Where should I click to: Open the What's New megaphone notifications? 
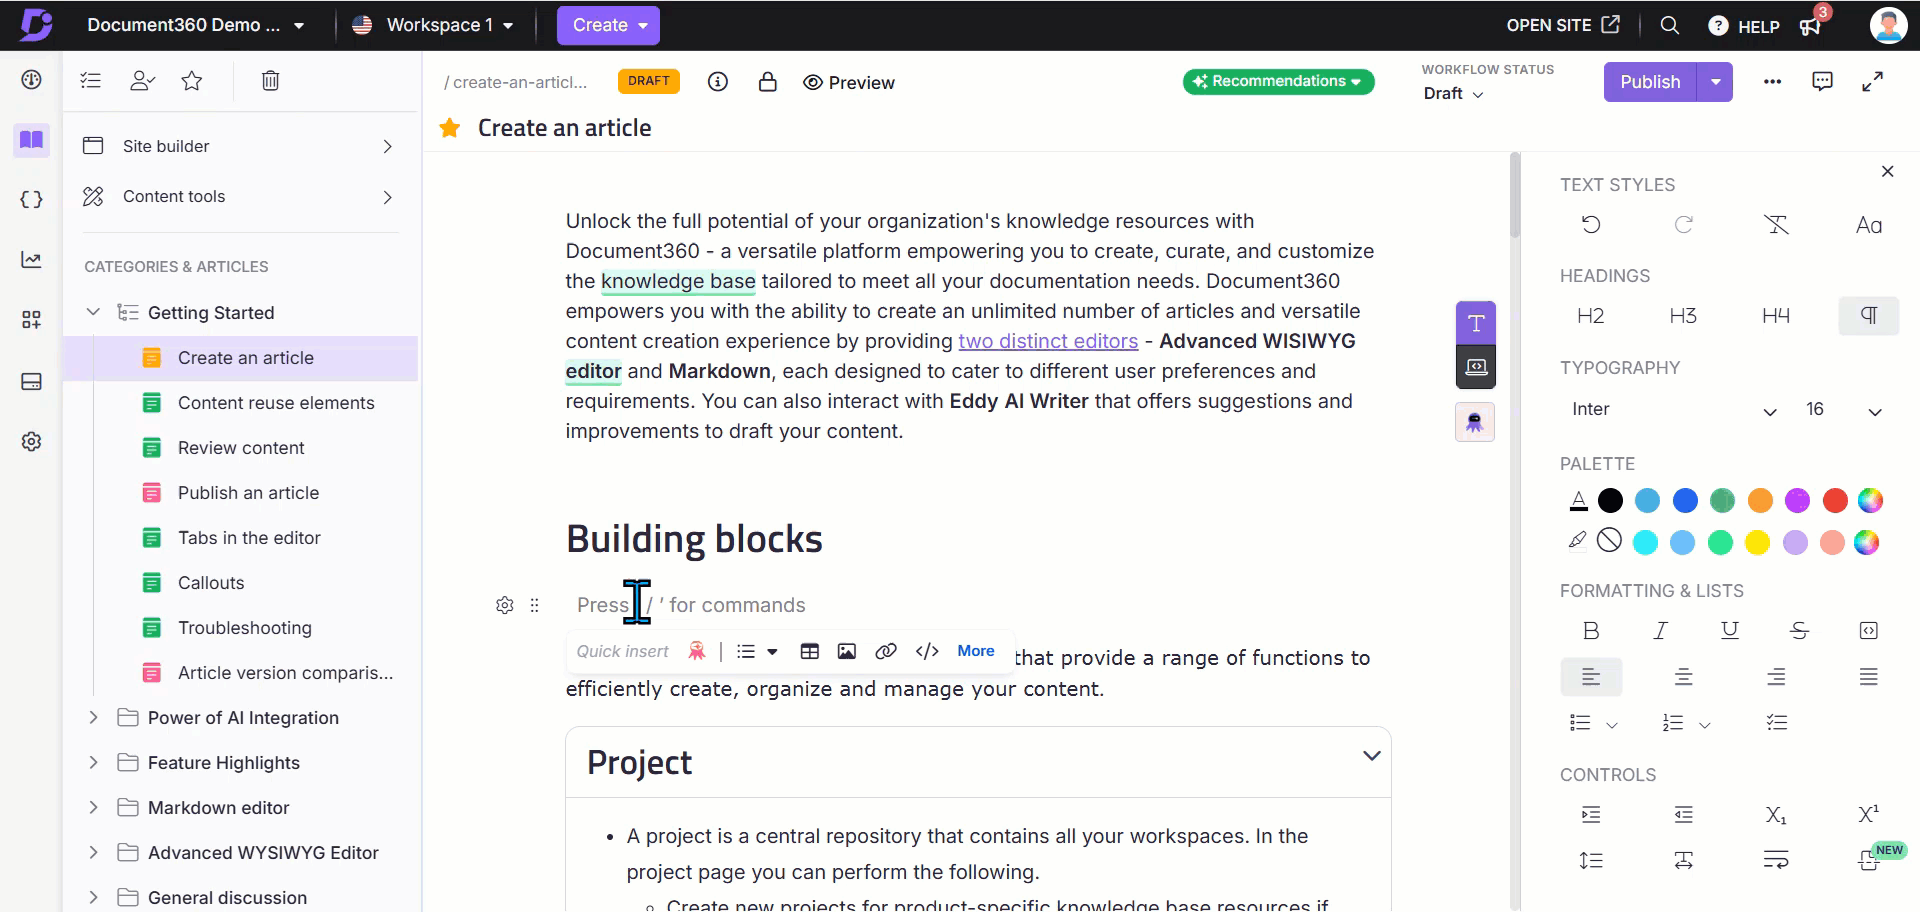[x=1810, y=26]
